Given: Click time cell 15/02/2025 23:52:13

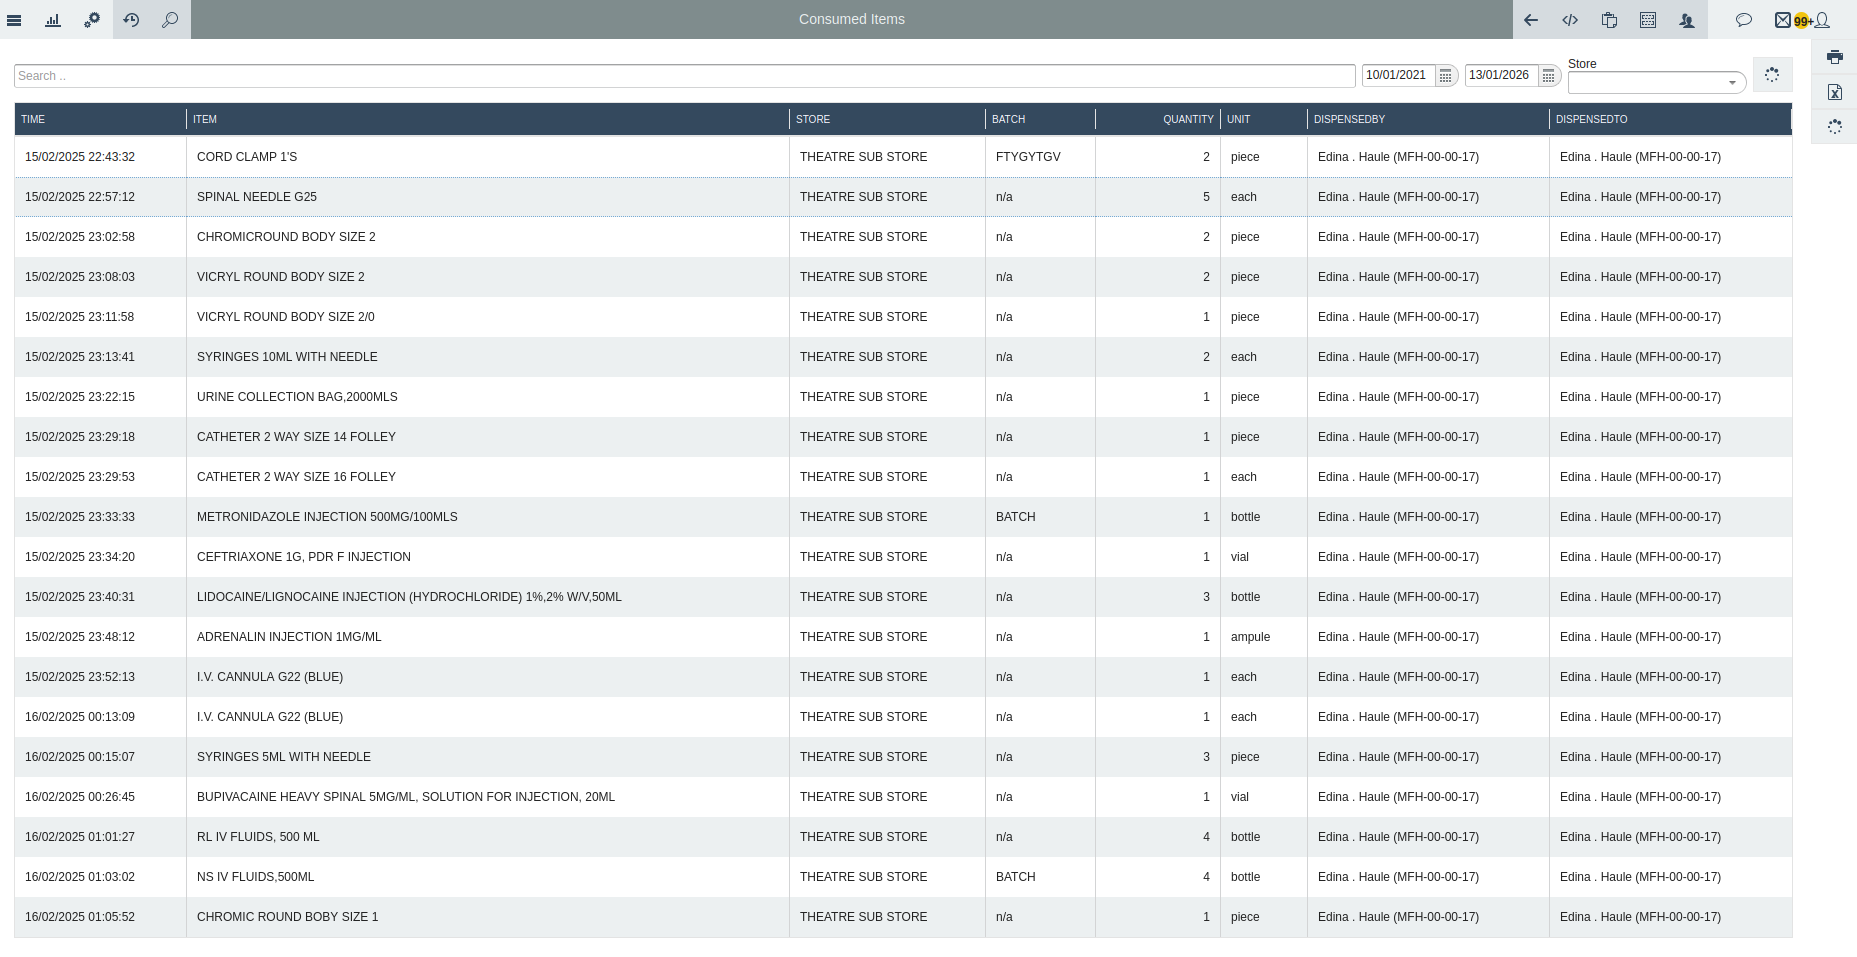Looking at the screenshot, I should pyautogui.click(x=100, y=677).
